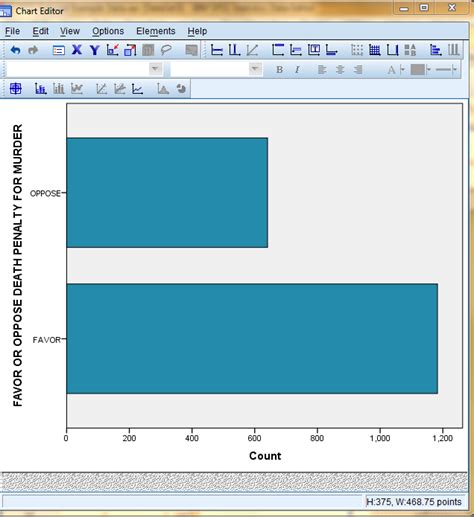Click the explode pie slice icon
This screenshot has width=474, height=517.
coord(181,89)
